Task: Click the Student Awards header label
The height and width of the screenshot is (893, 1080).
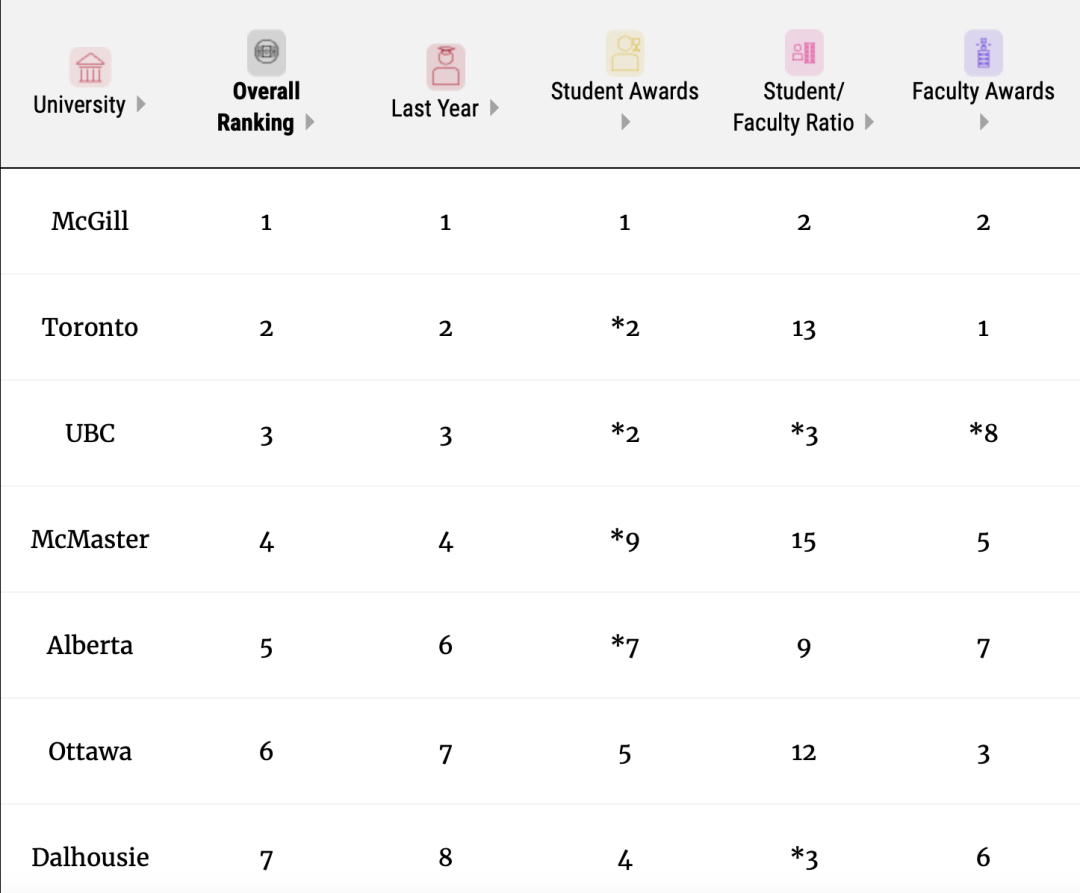Action: pos(625,91)
